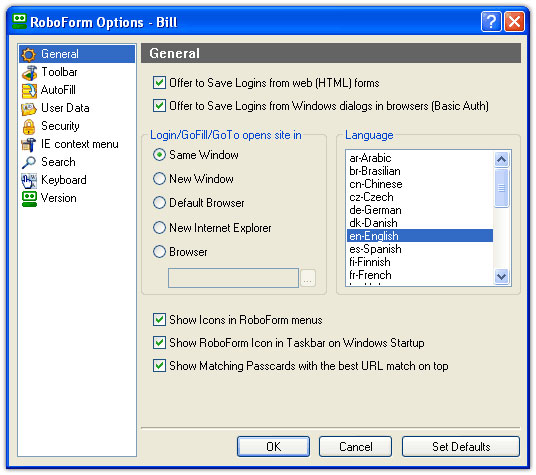Image resolution: width=536 pixels, height=475 pixels.
Task: Open User Data section icon
Action: [x=29, y=109]
